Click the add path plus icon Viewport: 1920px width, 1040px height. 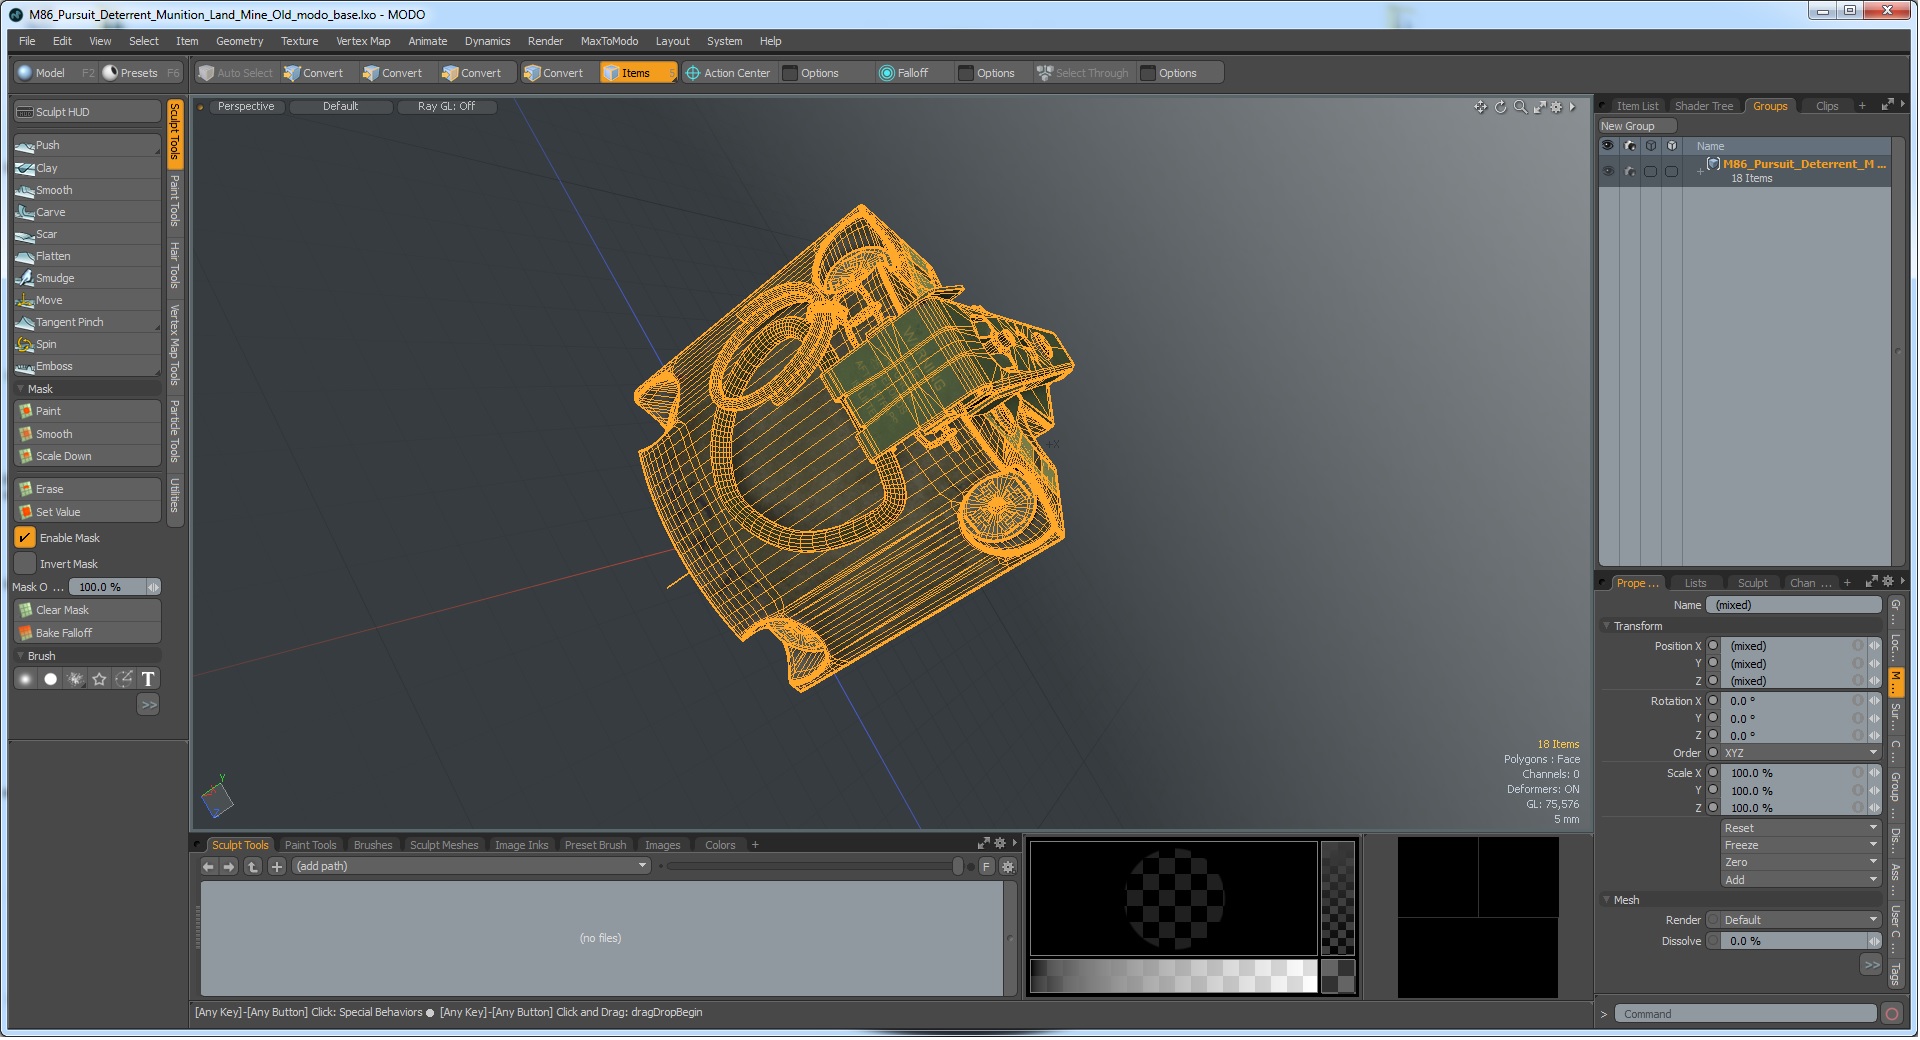coord(277,867)
